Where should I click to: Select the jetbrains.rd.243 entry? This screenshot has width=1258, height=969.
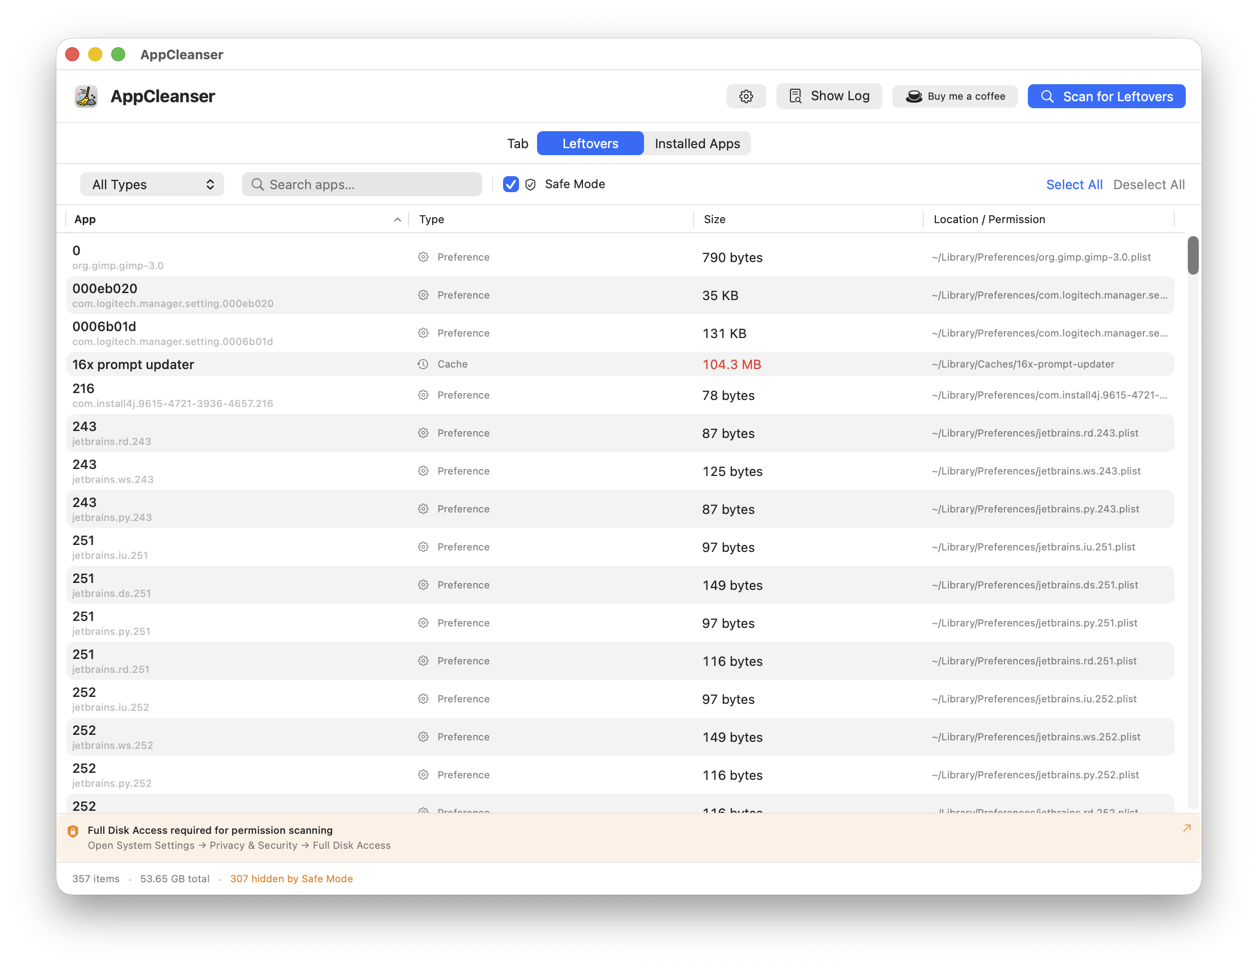pyautogui.click(x=620, y=433)
